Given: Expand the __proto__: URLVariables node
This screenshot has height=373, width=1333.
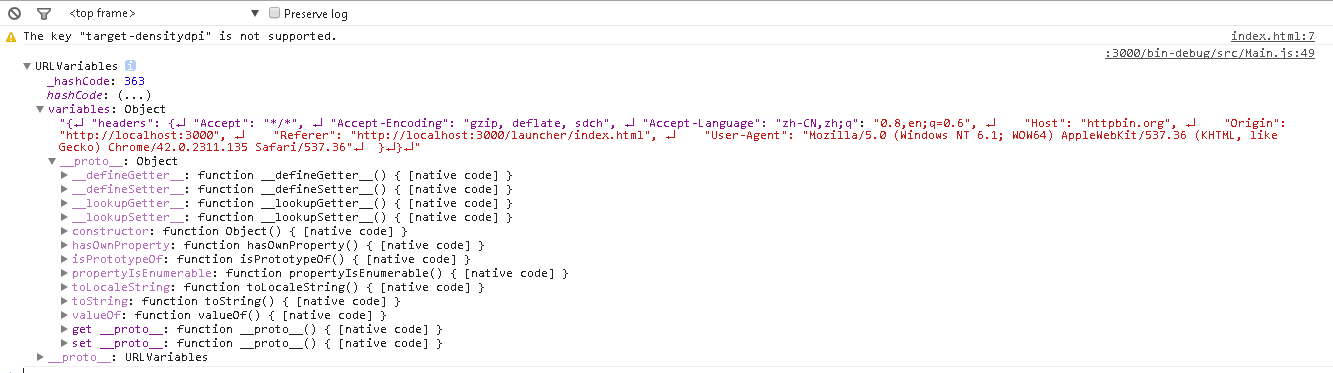Looking at the screenshot, I should click(x=40, y=357).
